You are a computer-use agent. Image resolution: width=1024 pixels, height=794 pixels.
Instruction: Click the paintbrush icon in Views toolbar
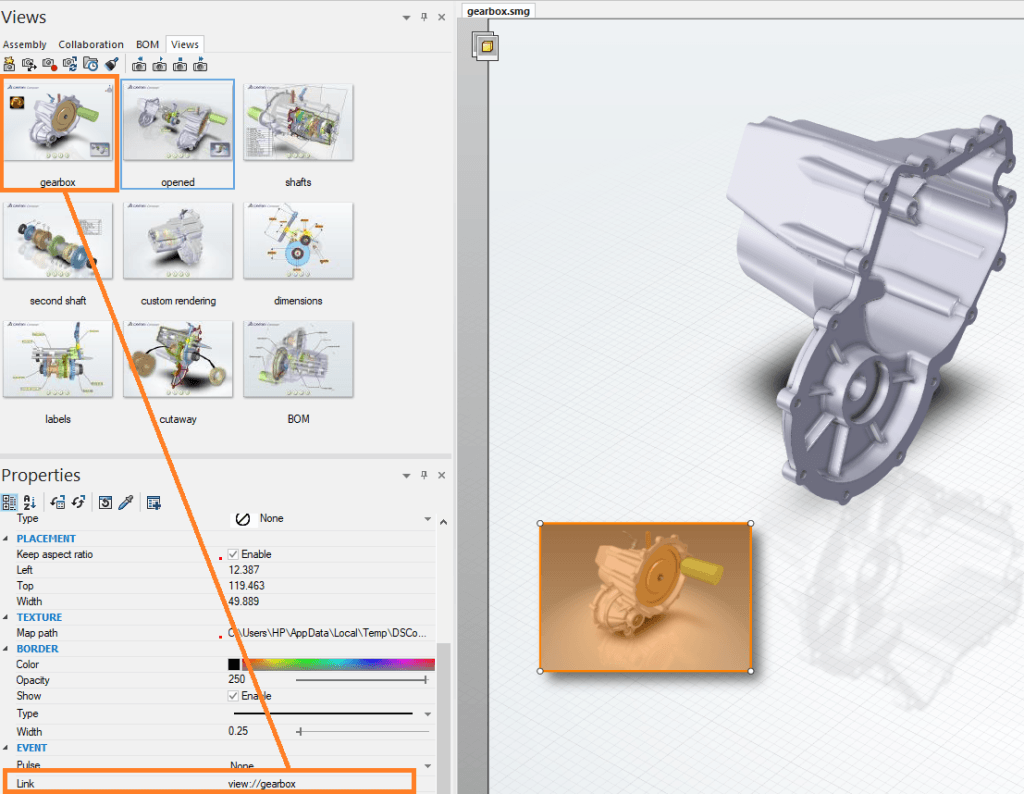pyautogui.click(x=112, y=64)
